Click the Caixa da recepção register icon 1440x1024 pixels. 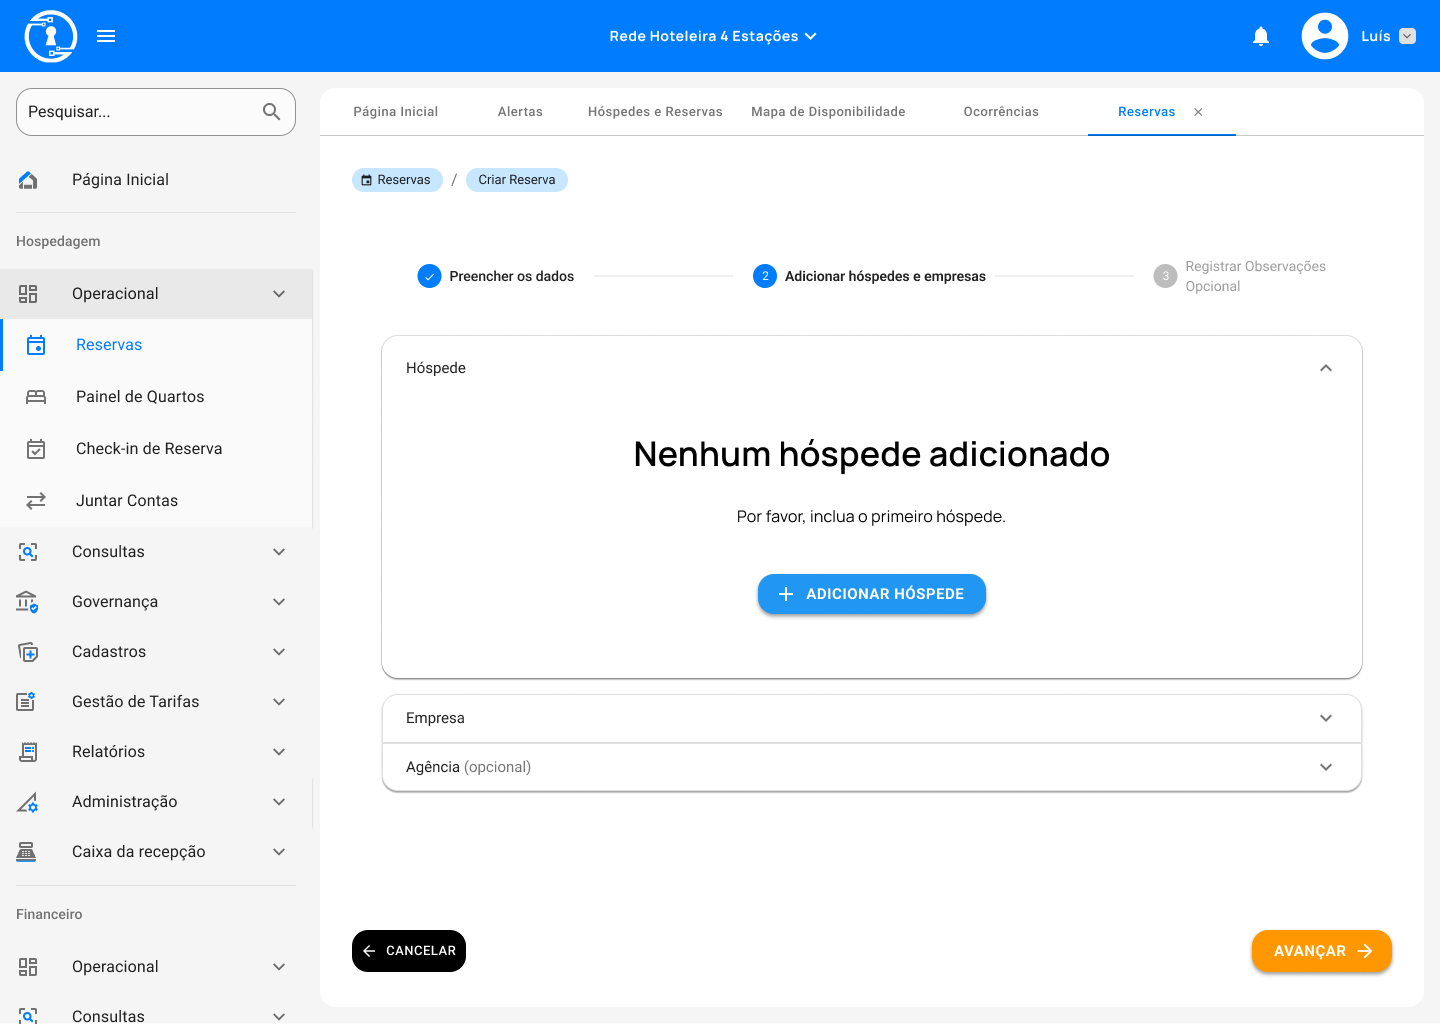coord(27,852)
